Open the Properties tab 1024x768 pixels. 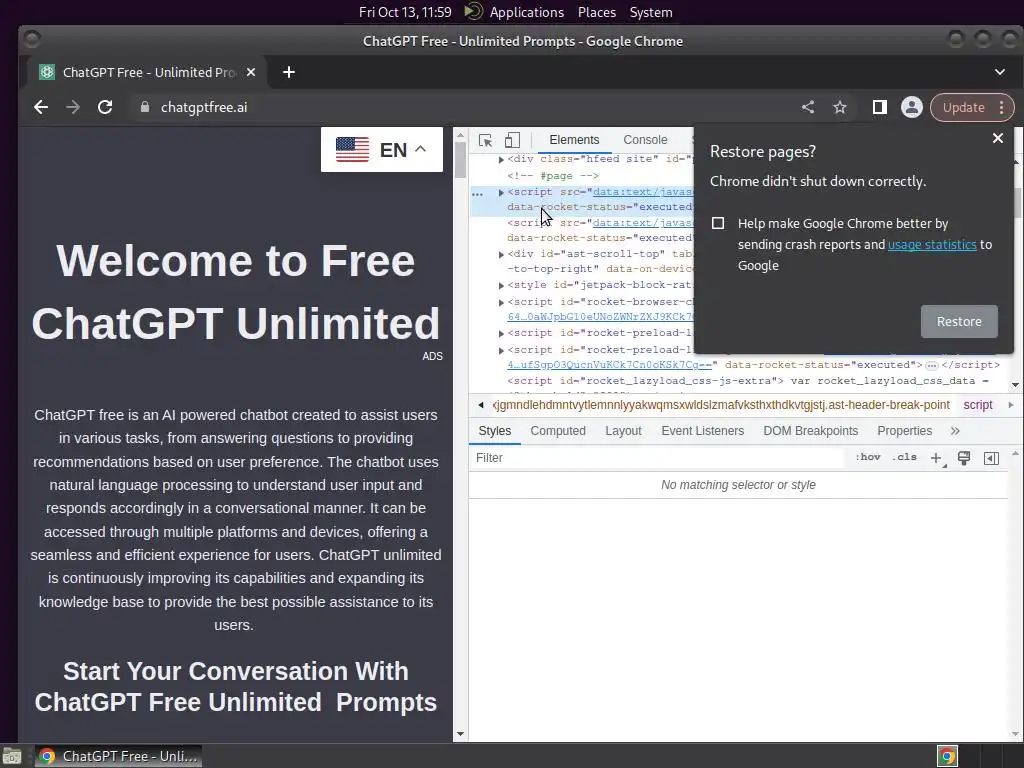(x=904, y=431)
